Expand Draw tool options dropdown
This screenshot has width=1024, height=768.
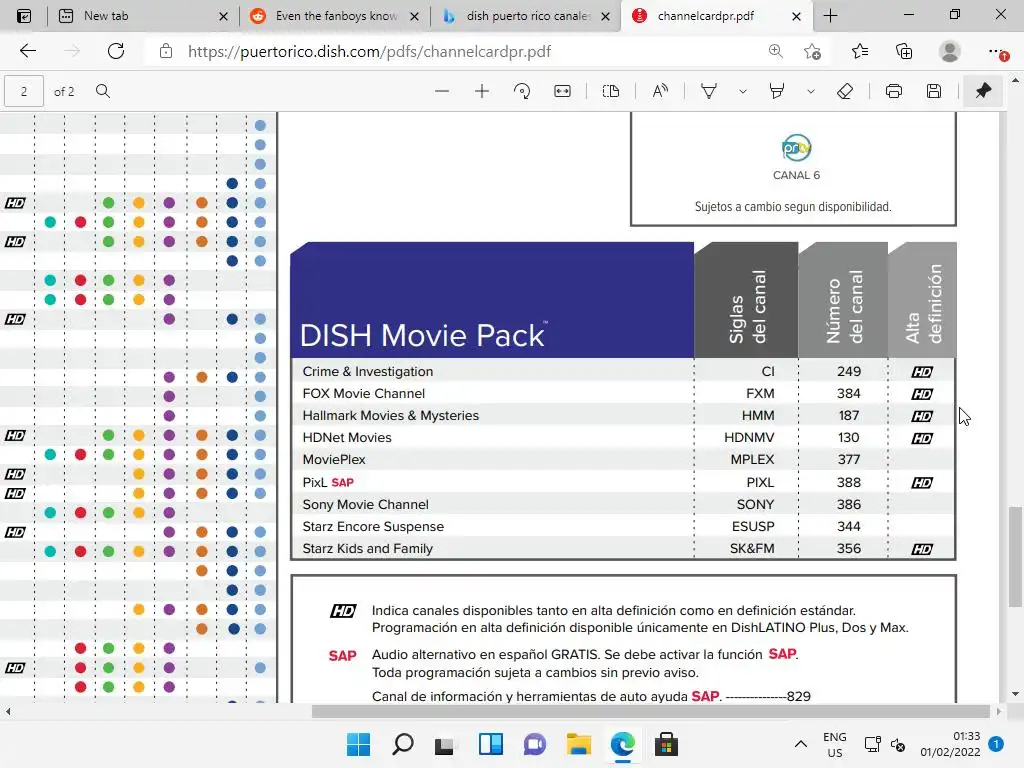pyautogui.click(x=743, y=91)
